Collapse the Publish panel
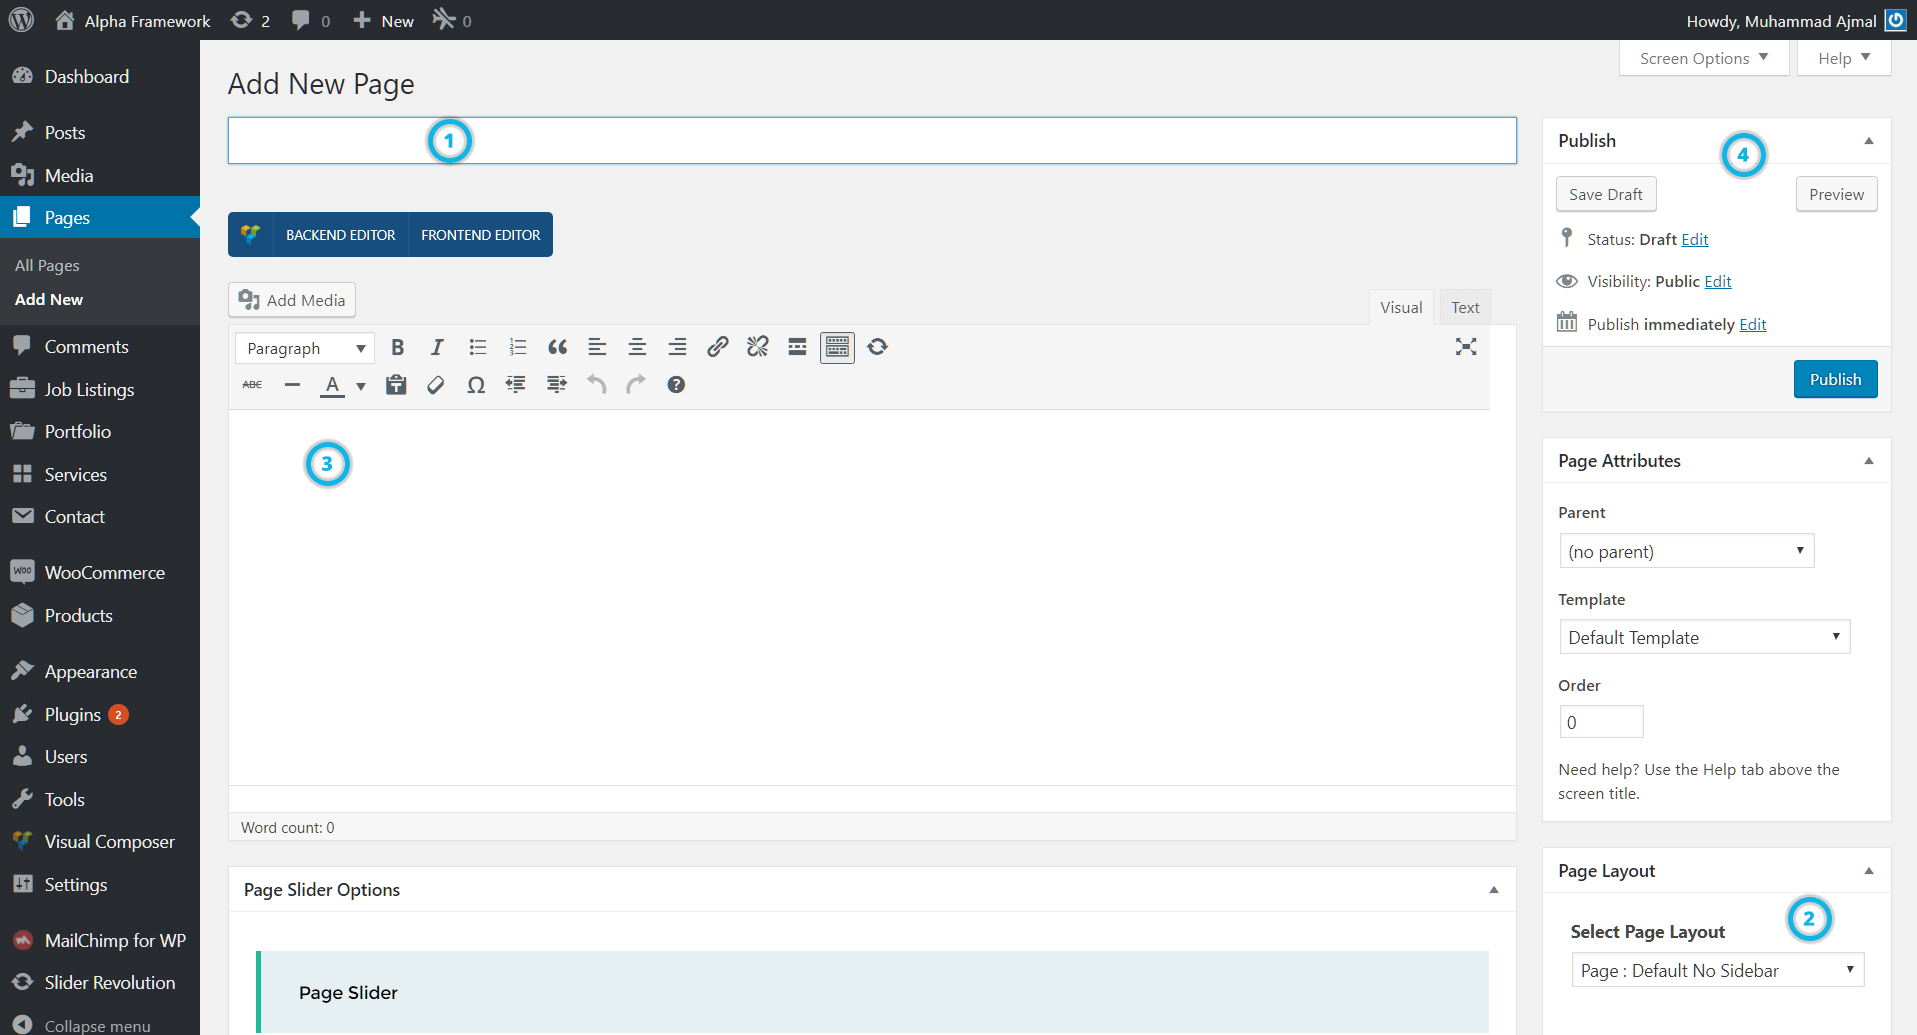This screenshot has height=1035, width=1917. [1868, 140]
